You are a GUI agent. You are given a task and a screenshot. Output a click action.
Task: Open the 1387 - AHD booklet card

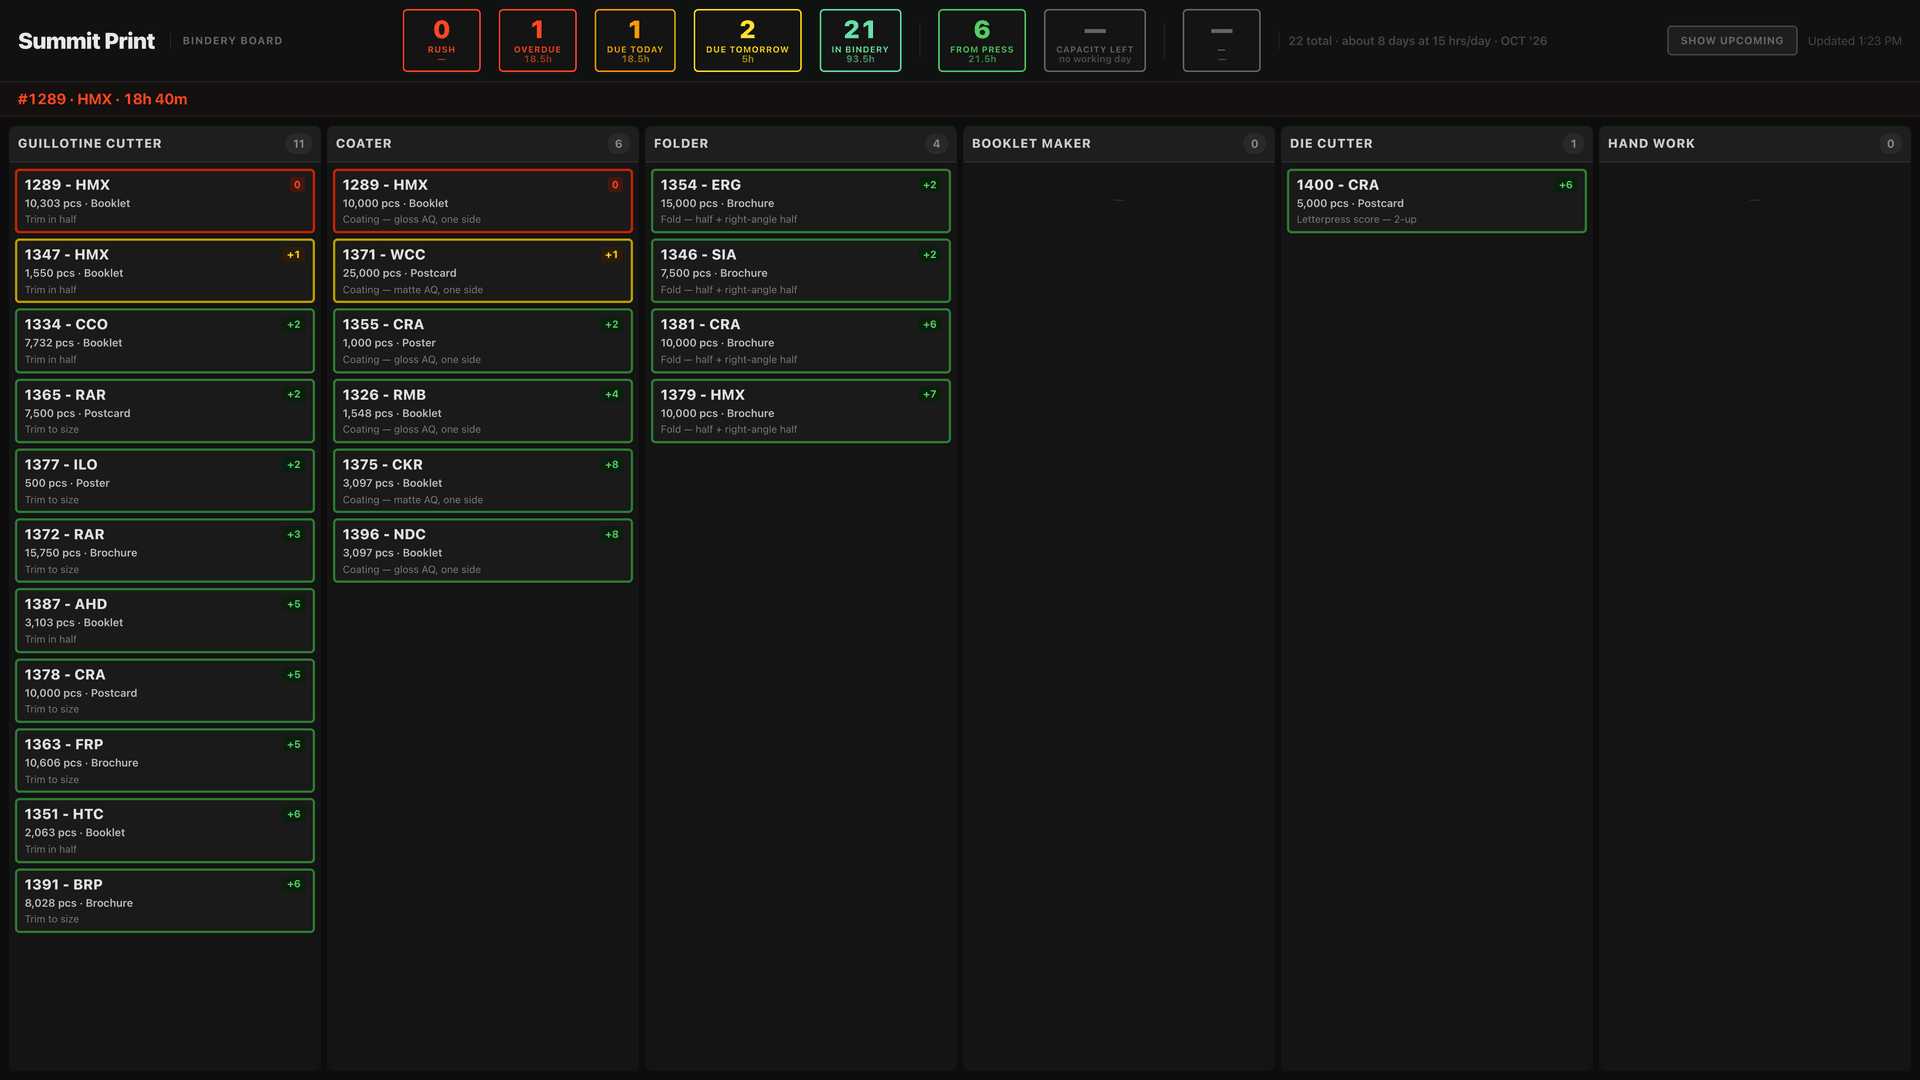pos(165,621)
